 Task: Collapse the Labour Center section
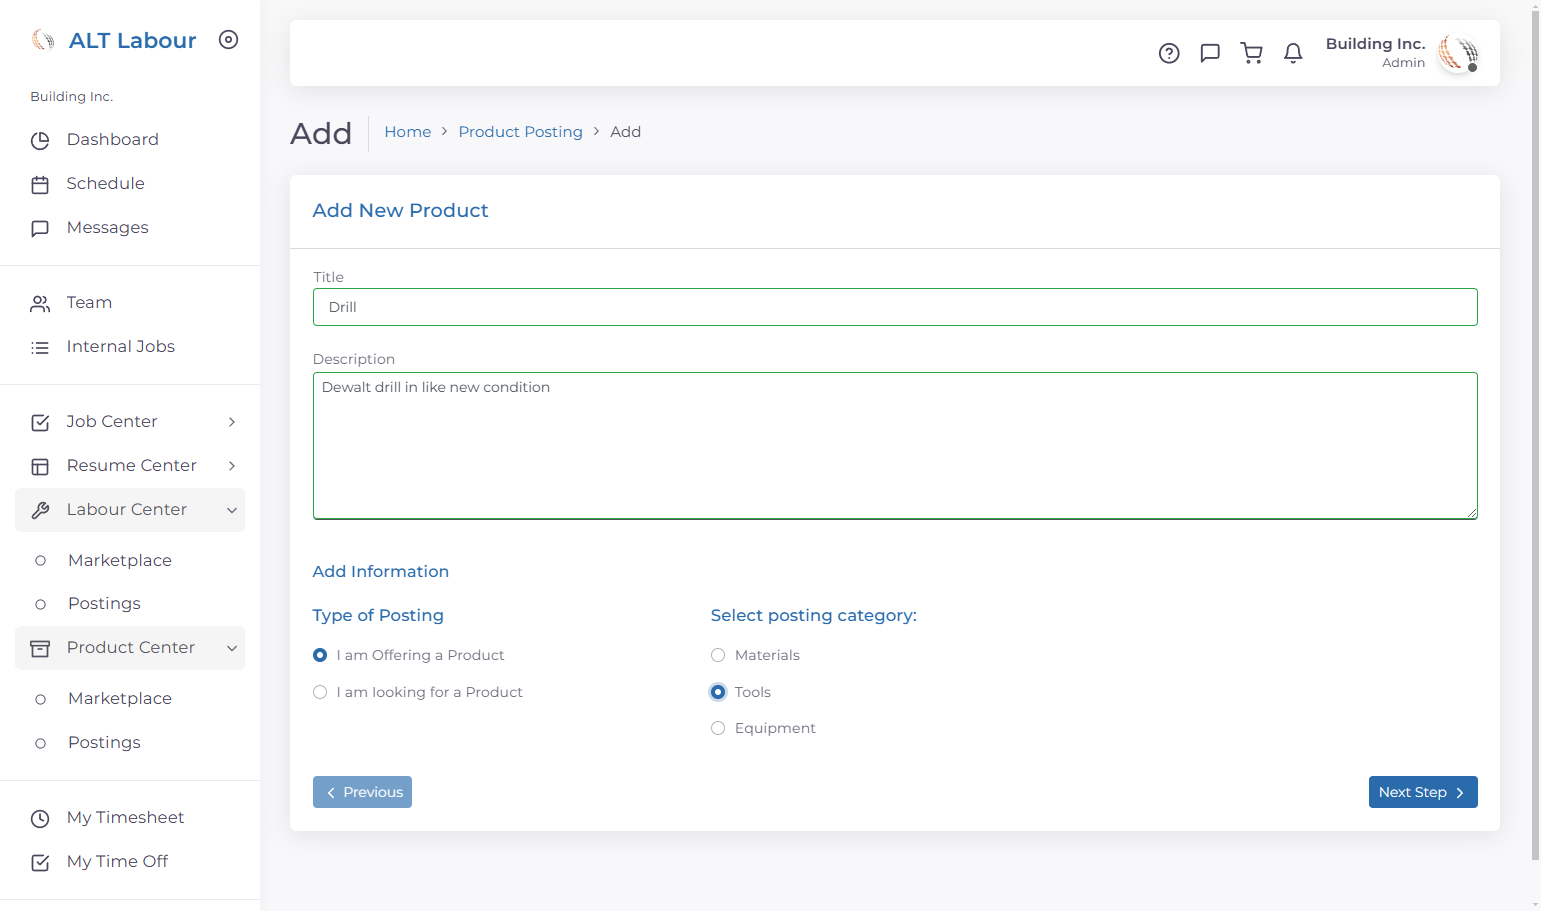[x=130, y=510]
